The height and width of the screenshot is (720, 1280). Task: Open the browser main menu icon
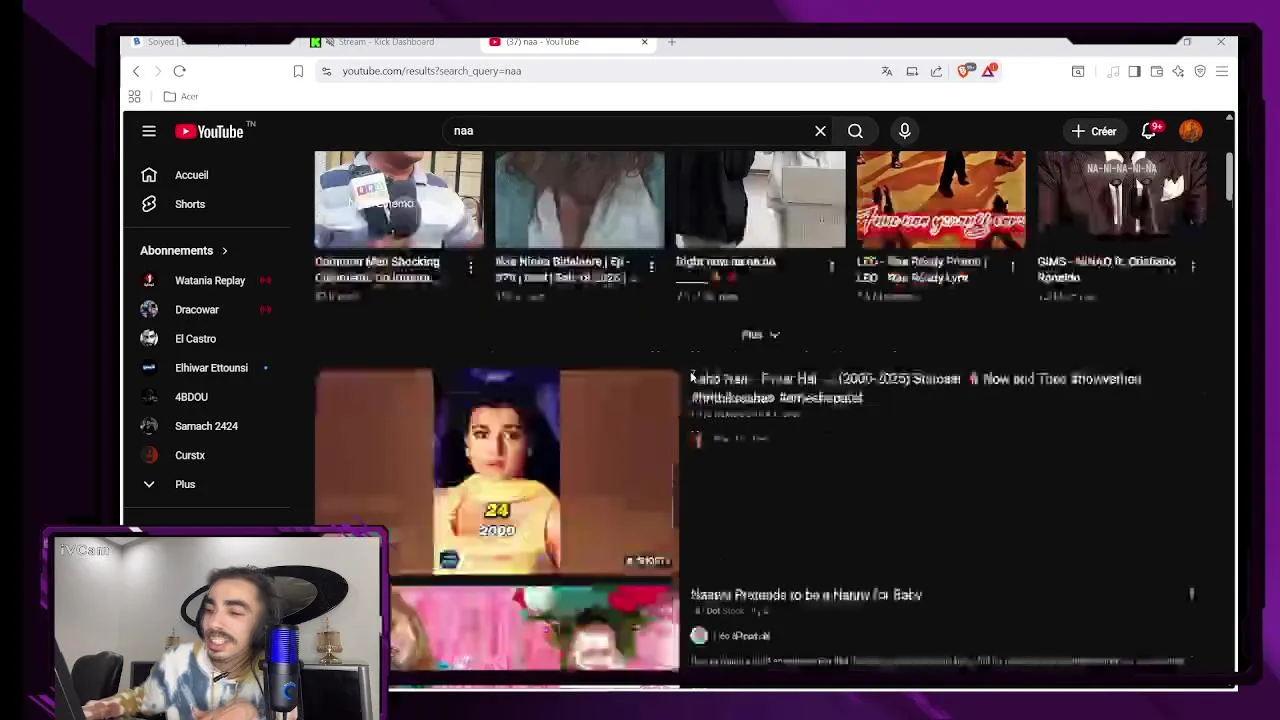click(1222, 71)
